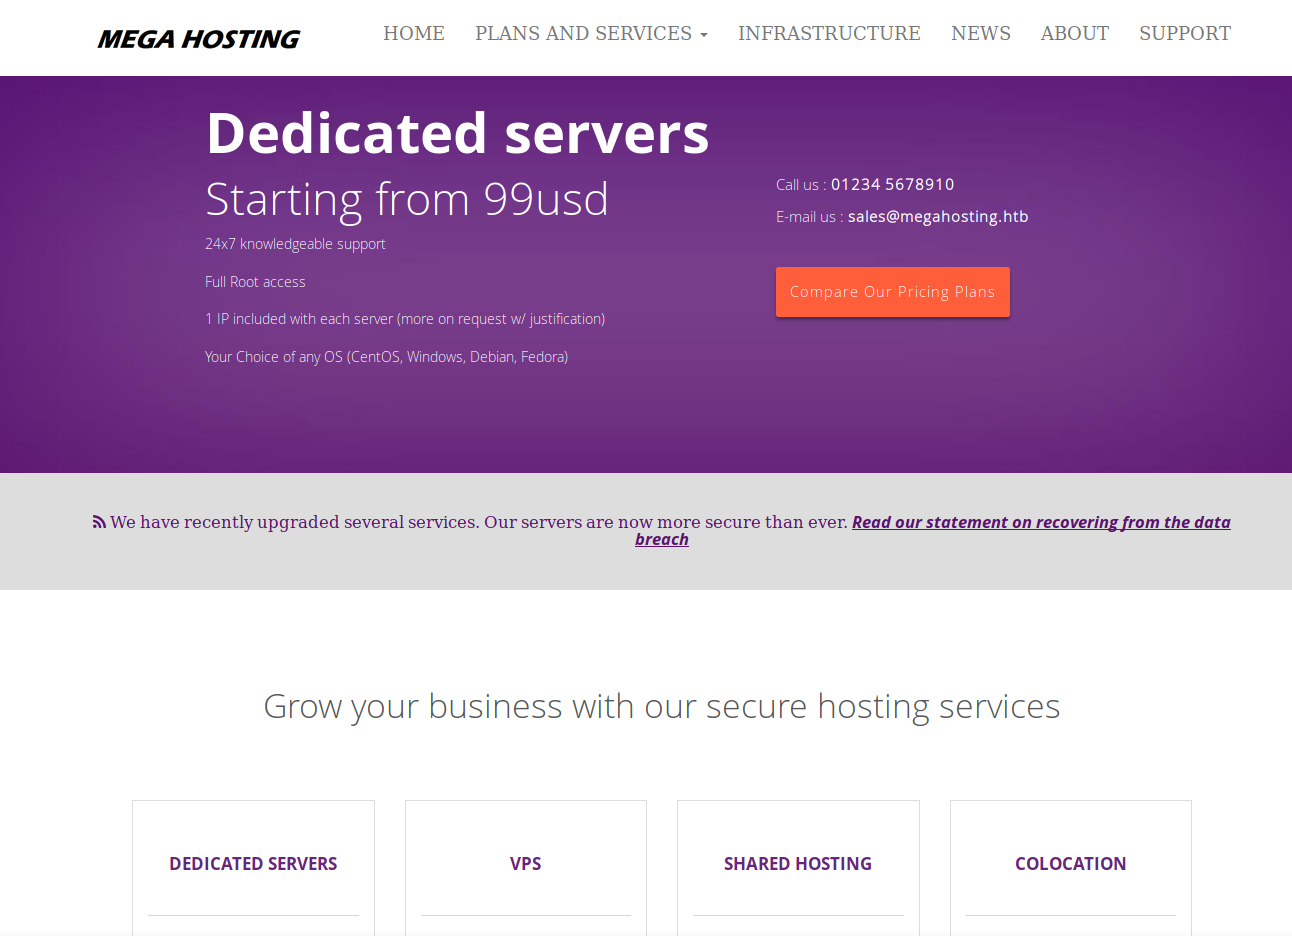Read the data breach recovery statement
Image resolution: width=1292 pixels, height=936 pixels.
pyautogui.click(x=1040, y=522)
